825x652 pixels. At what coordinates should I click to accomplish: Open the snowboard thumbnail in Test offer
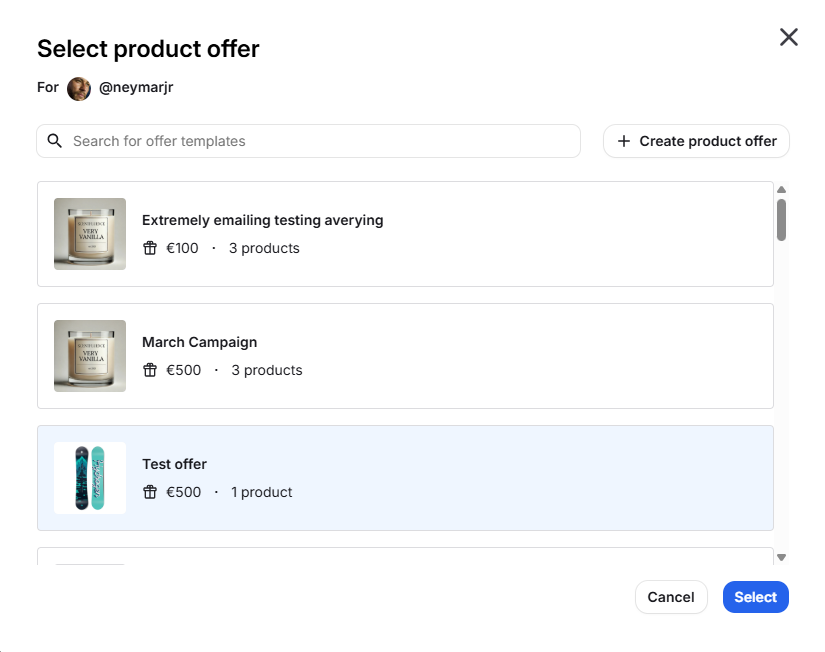pos(90,478)
